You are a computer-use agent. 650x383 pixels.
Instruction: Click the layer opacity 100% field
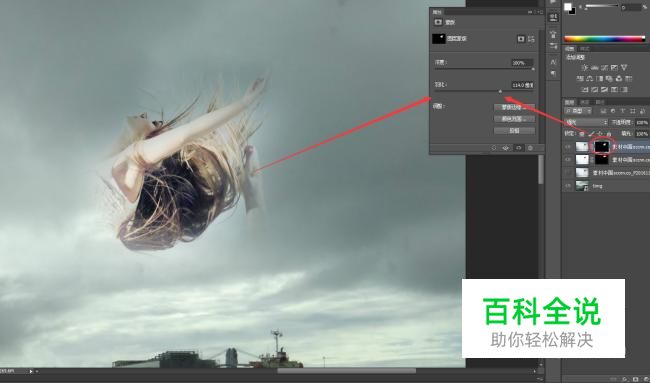click(x=642, y=123)
